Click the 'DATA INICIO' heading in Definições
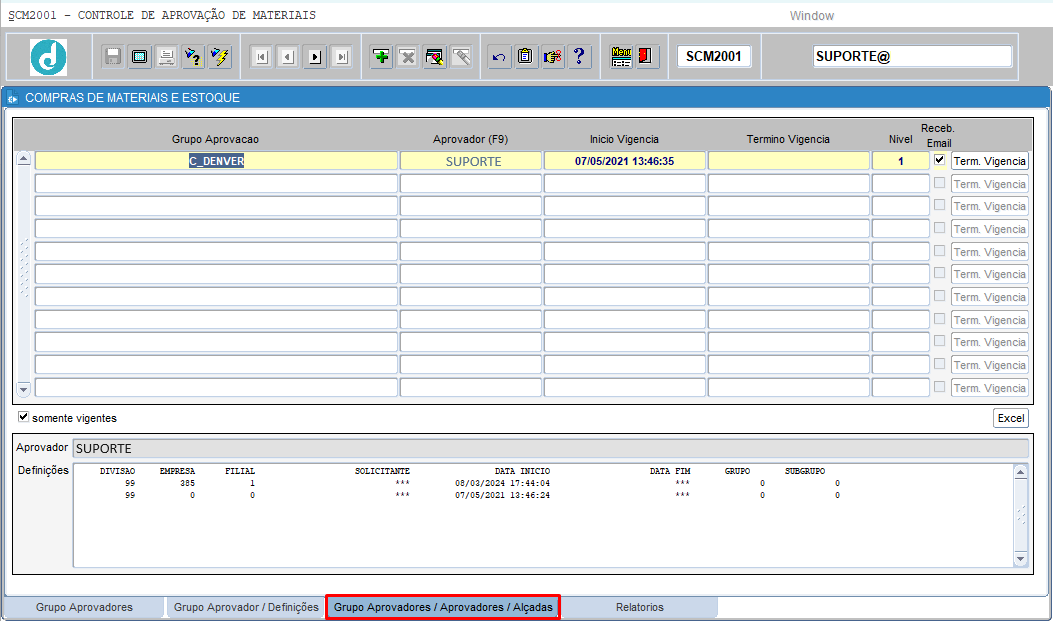Image resolution: width=1053 pixels, height=621 pixels. point(522,471)
